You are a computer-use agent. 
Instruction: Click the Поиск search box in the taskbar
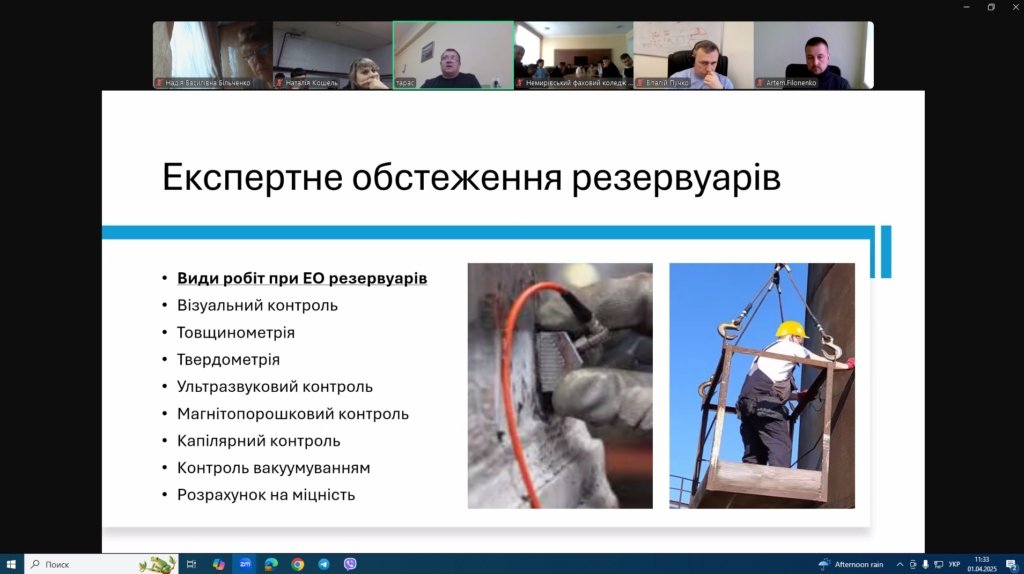click(x=90, y=564)
